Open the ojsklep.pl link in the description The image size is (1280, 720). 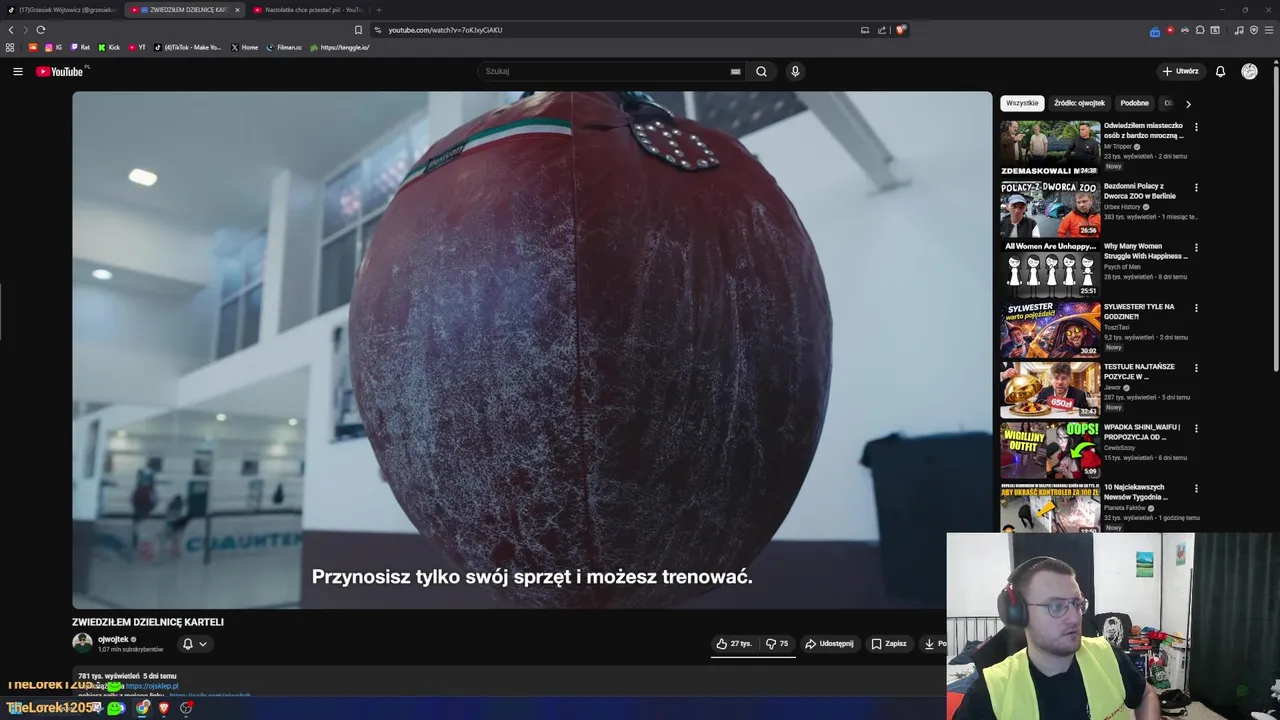(x=151, y=686)
